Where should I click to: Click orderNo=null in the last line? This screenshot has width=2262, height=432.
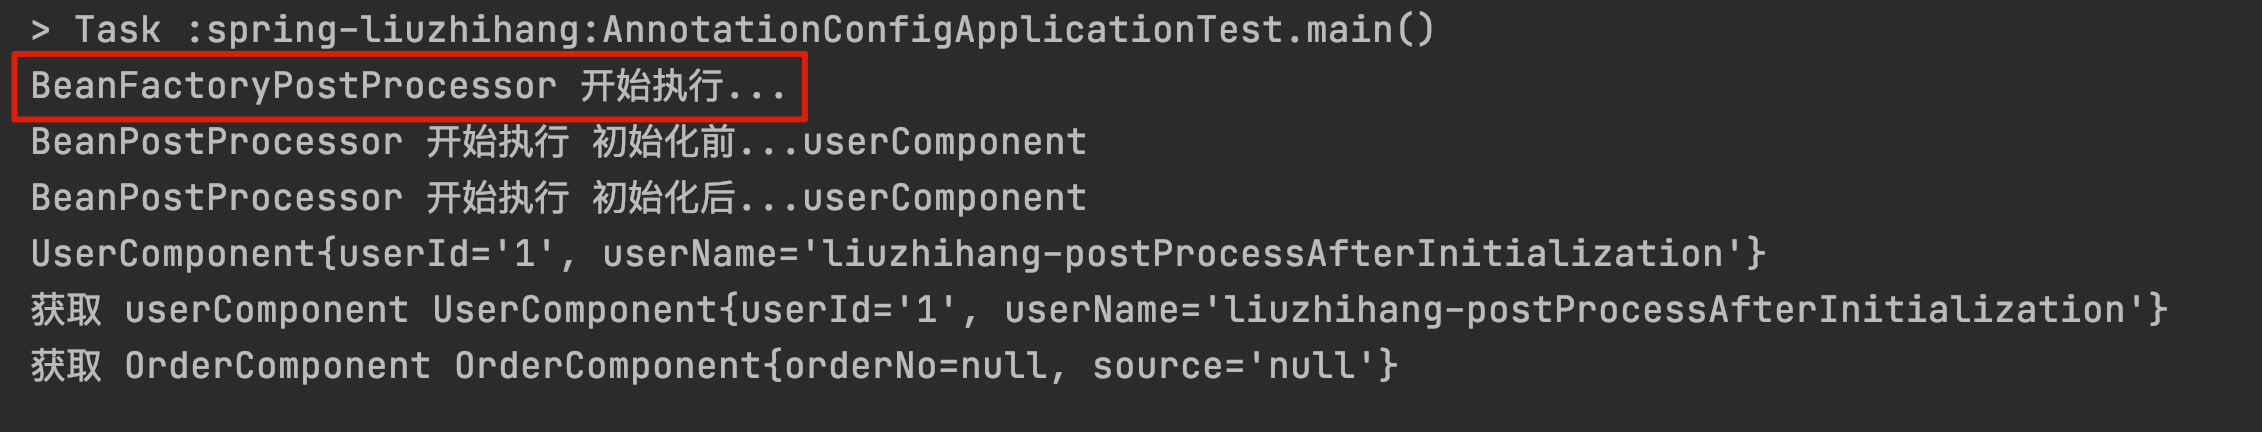916,366
